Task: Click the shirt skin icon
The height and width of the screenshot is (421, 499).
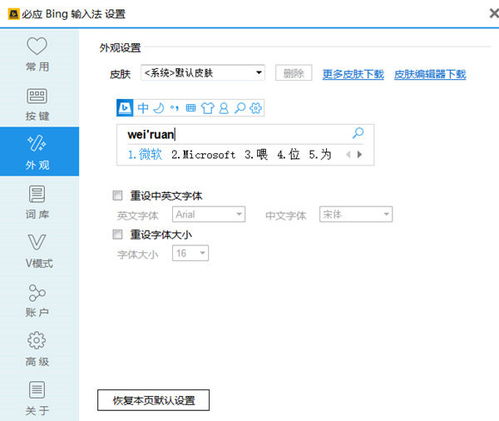Action: [207, 108]
